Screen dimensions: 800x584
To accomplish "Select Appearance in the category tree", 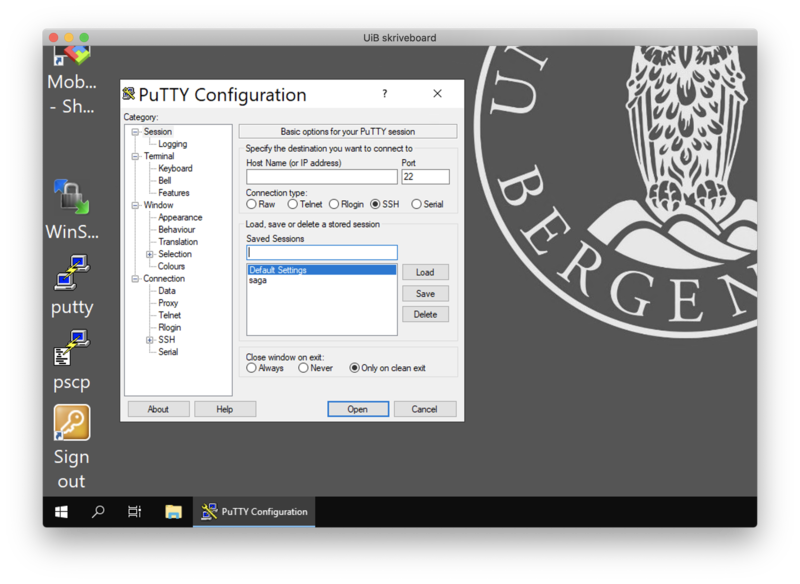I will 180,217.
